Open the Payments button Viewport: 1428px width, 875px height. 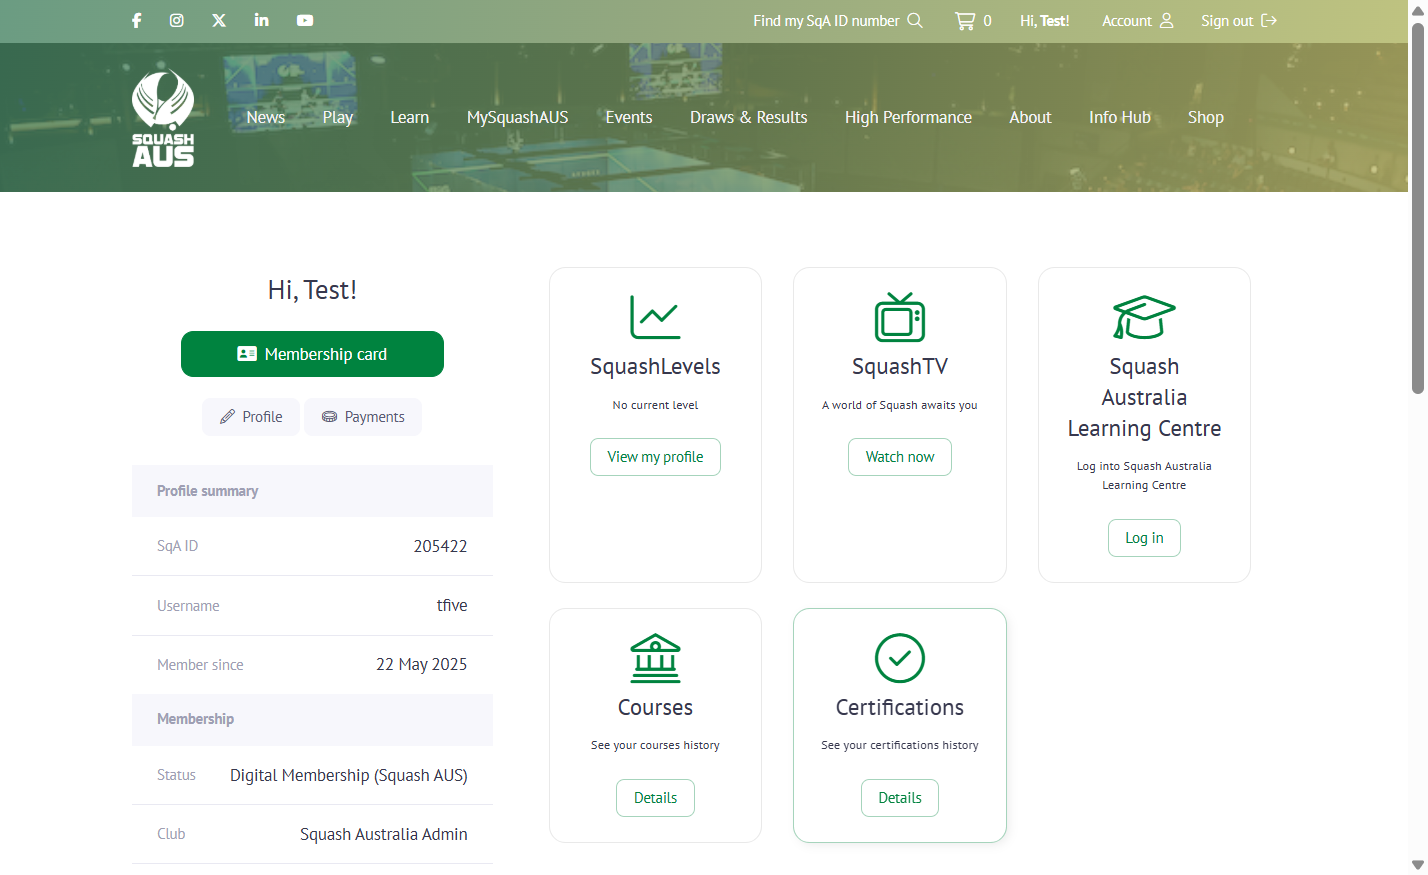tap(363, 417)
